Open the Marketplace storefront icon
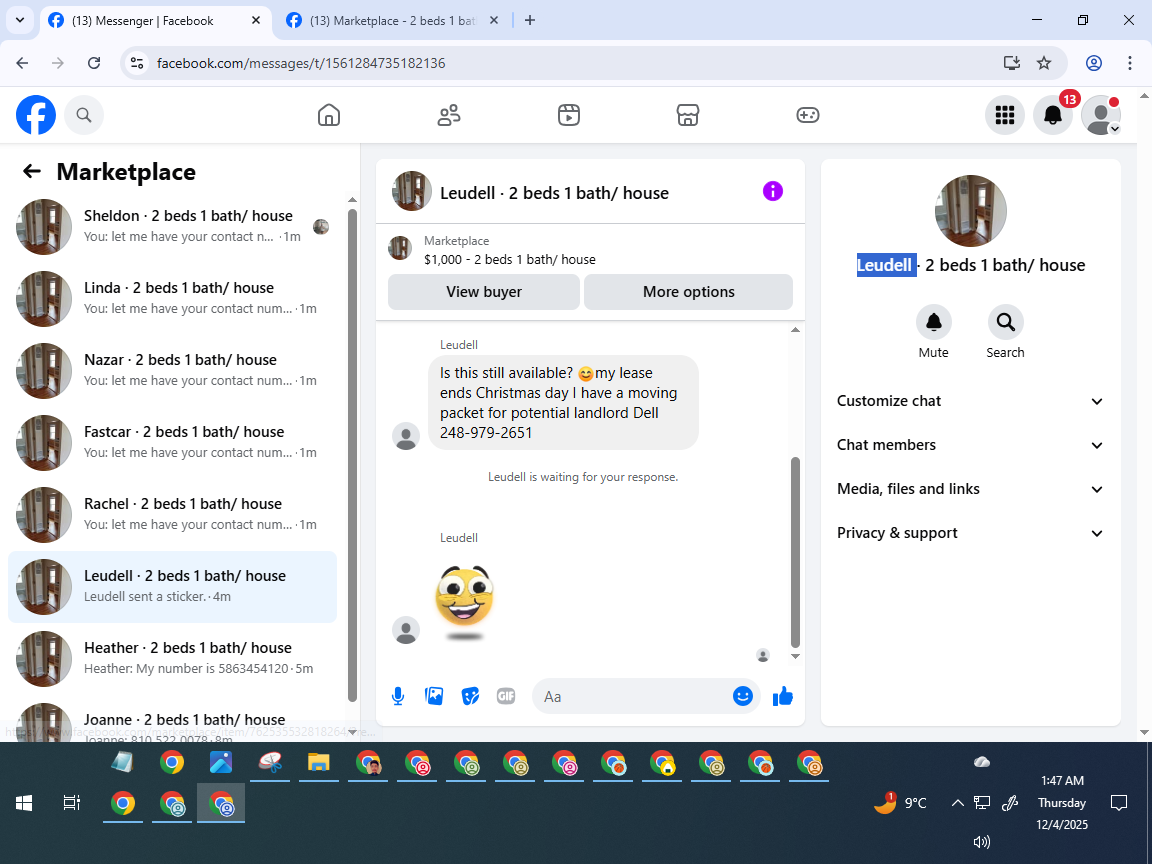 point(688,115)
